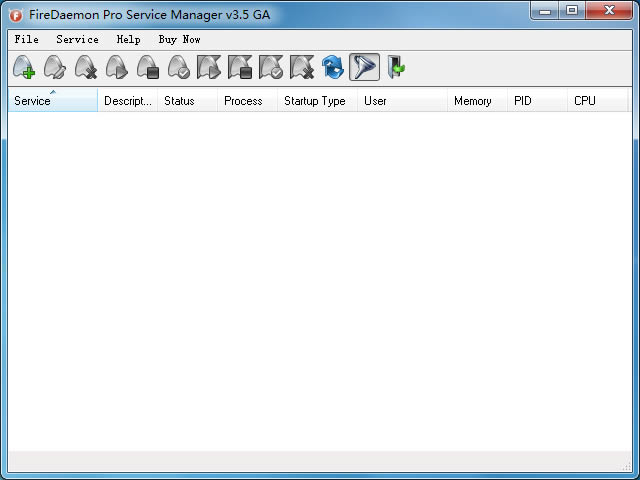Viewport: 640px width, 480px height.
Task: Sort by the Service column header
Action: point(53,100)
